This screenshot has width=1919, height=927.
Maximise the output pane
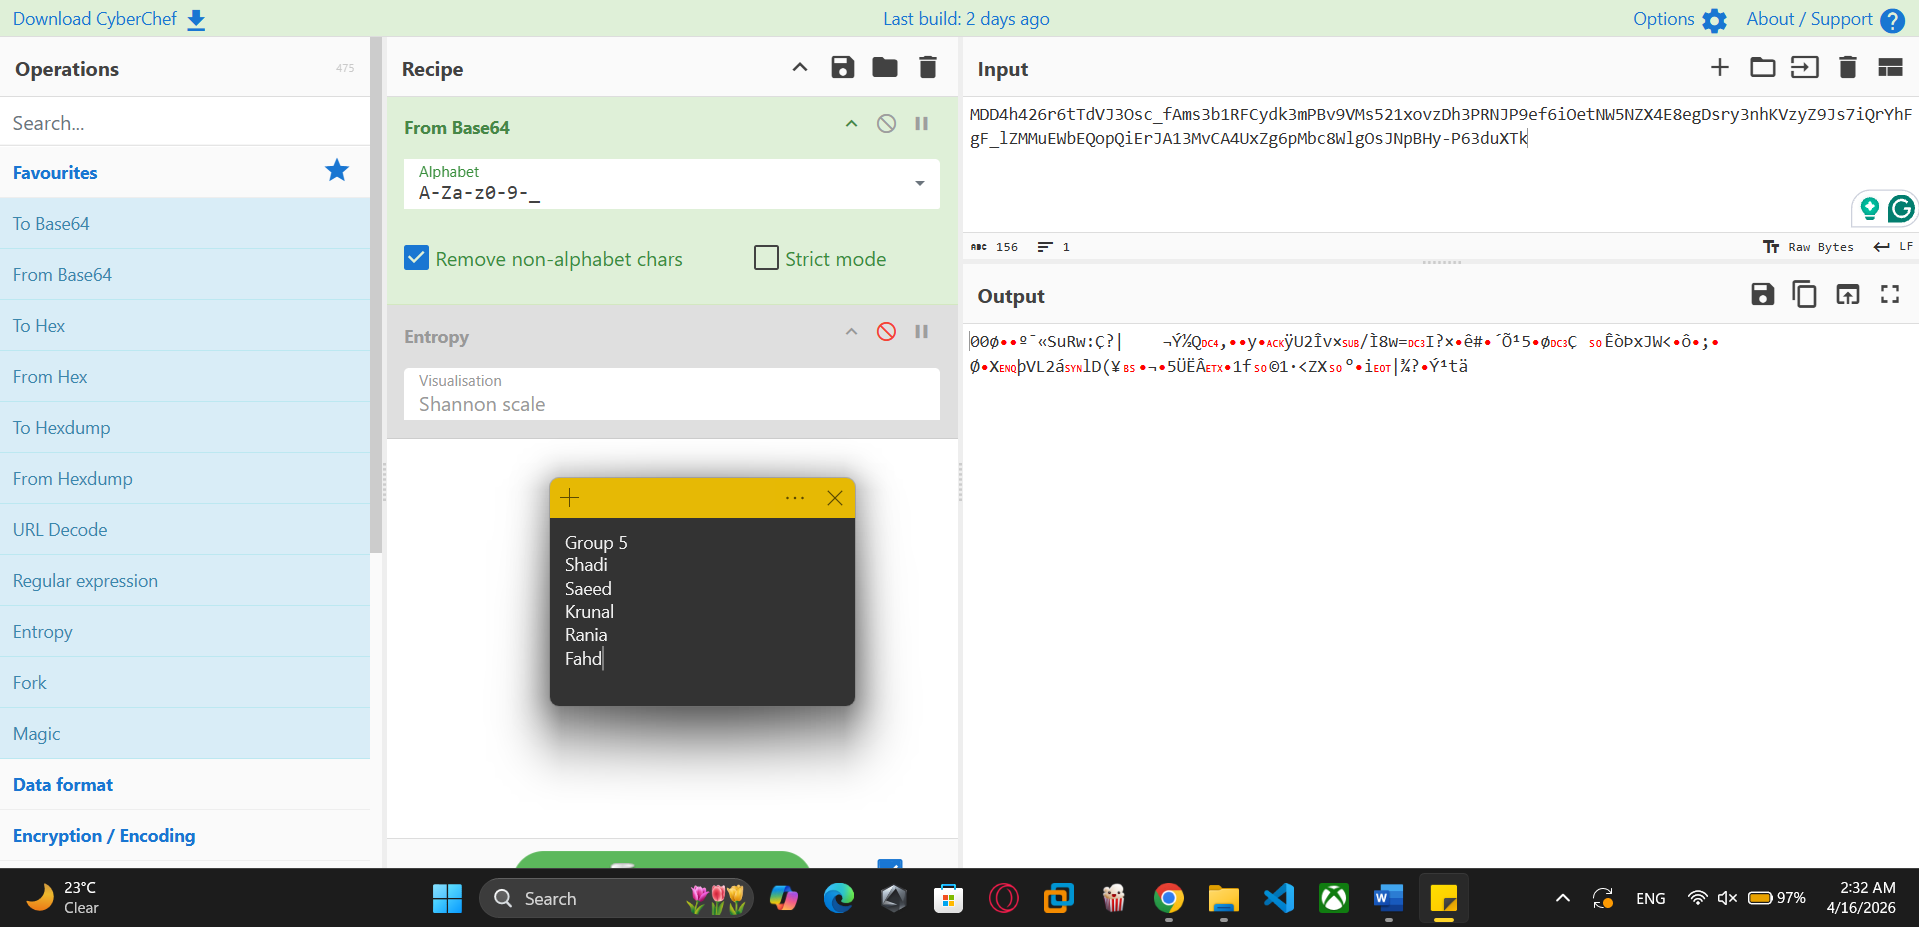pos(1890,294)
